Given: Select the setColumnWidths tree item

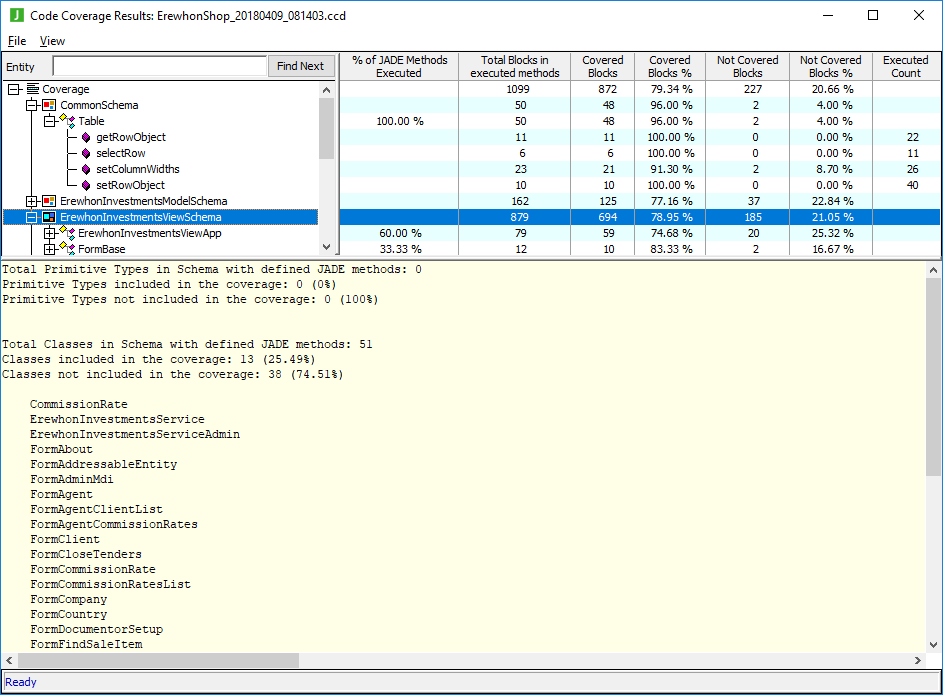Looking at the screenshot, I should pyautogui.click(x=138, y=170).
